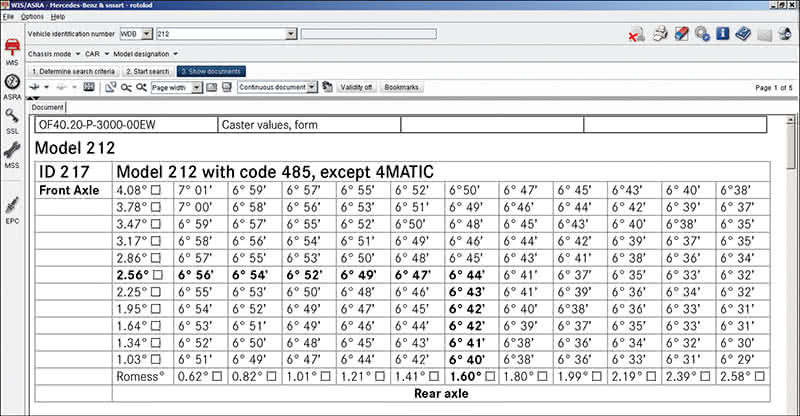Open the Continuous document dropdown
Viewport: 800px width, 416px height.
(312, 87)
